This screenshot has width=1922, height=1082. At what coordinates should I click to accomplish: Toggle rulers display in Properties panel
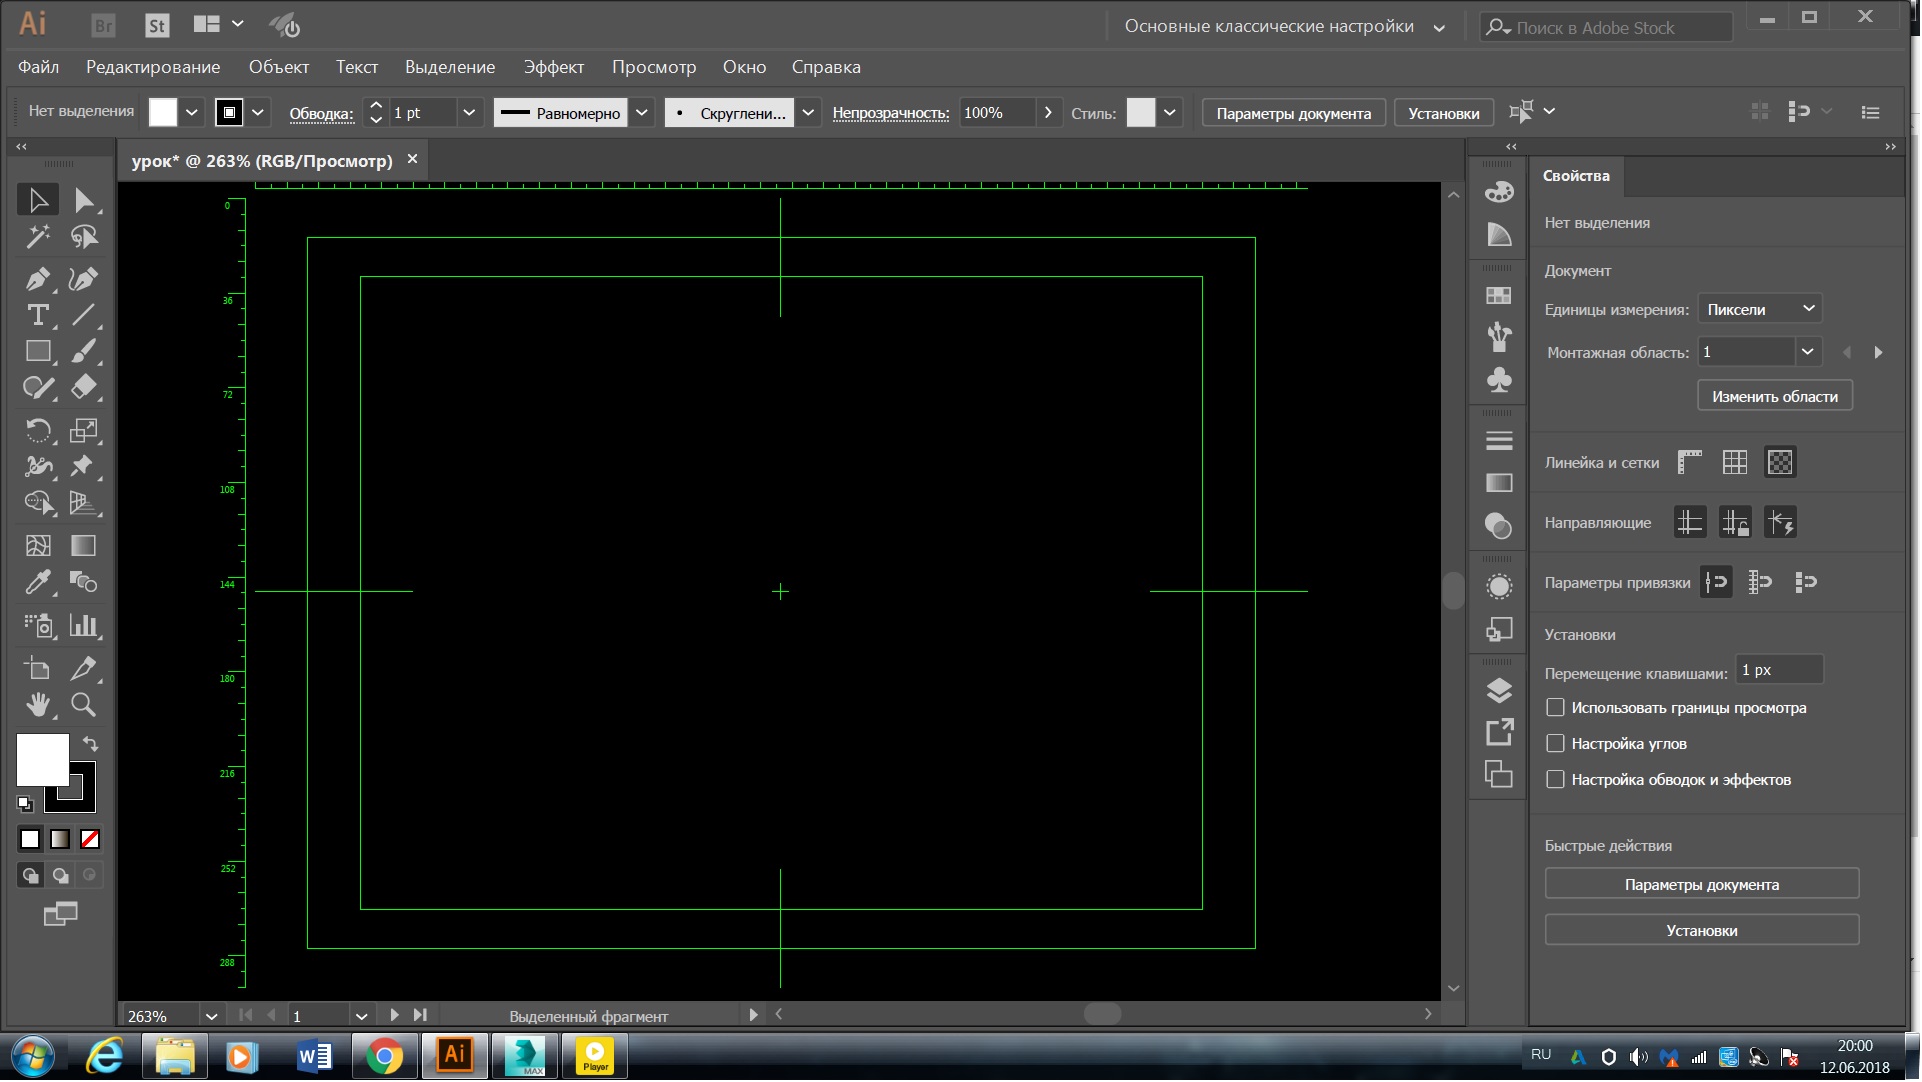[1690, 462]
